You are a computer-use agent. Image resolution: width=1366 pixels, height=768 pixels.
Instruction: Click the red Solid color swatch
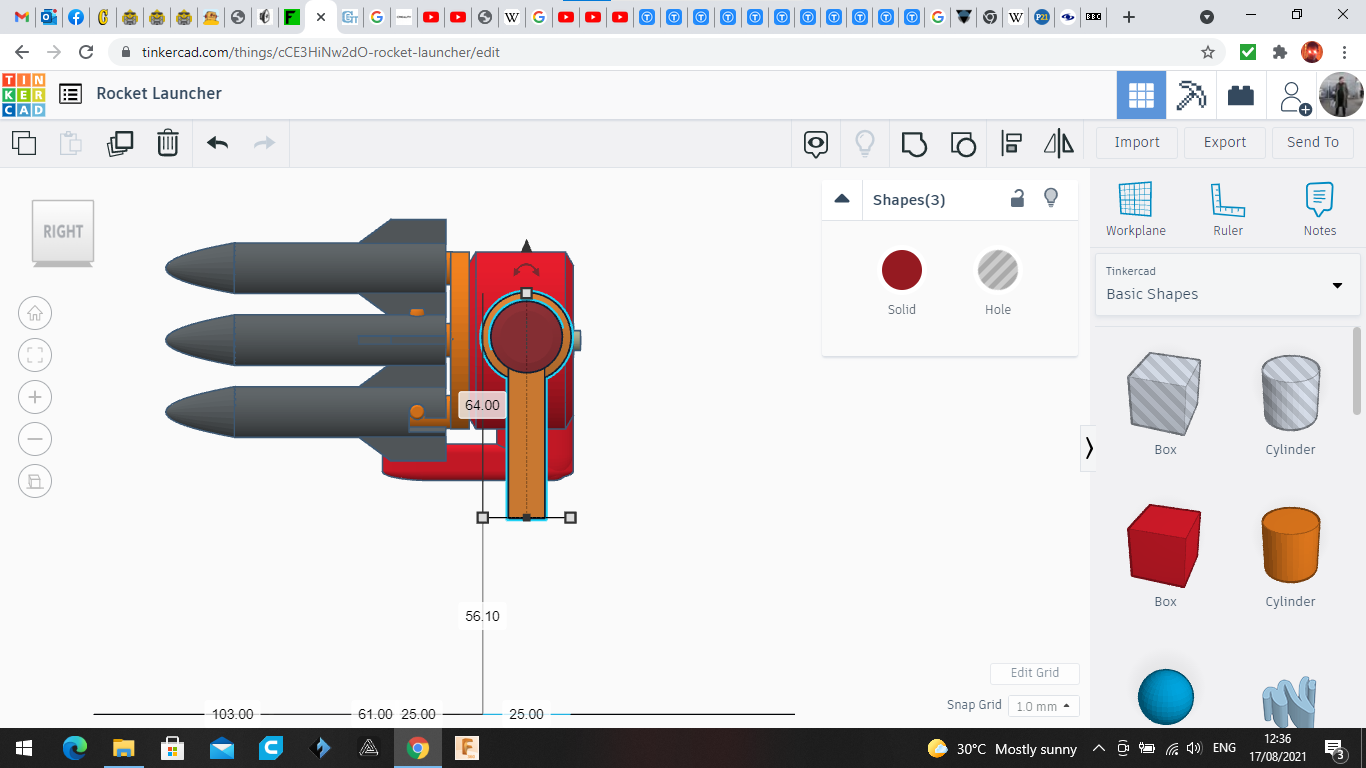click(x=901, y=271)
